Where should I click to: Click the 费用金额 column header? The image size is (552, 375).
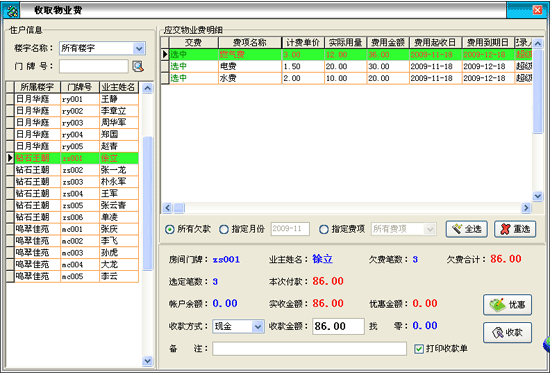(388, 43)
